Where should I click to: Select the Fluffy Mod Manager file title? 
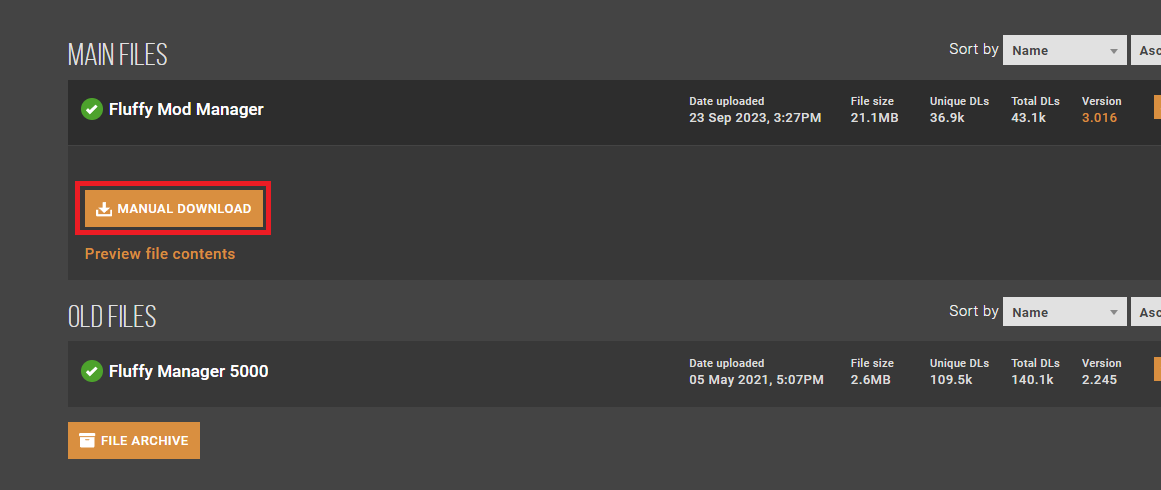tap(186, 109)
